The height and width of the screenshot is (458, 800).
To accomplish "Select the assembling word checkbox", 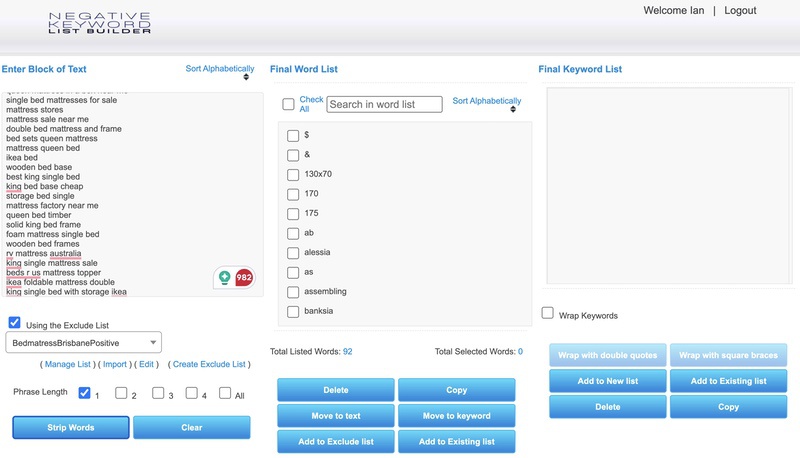I will tap(293, 292).
